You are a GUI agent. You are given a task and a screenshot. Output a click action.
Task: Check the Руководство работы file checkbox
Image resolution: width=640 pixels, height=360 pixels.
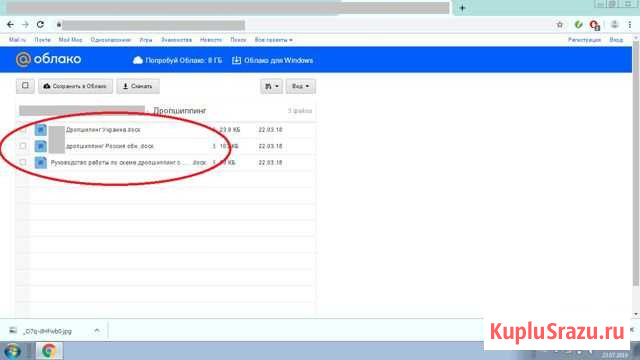(x=23, y=162)
